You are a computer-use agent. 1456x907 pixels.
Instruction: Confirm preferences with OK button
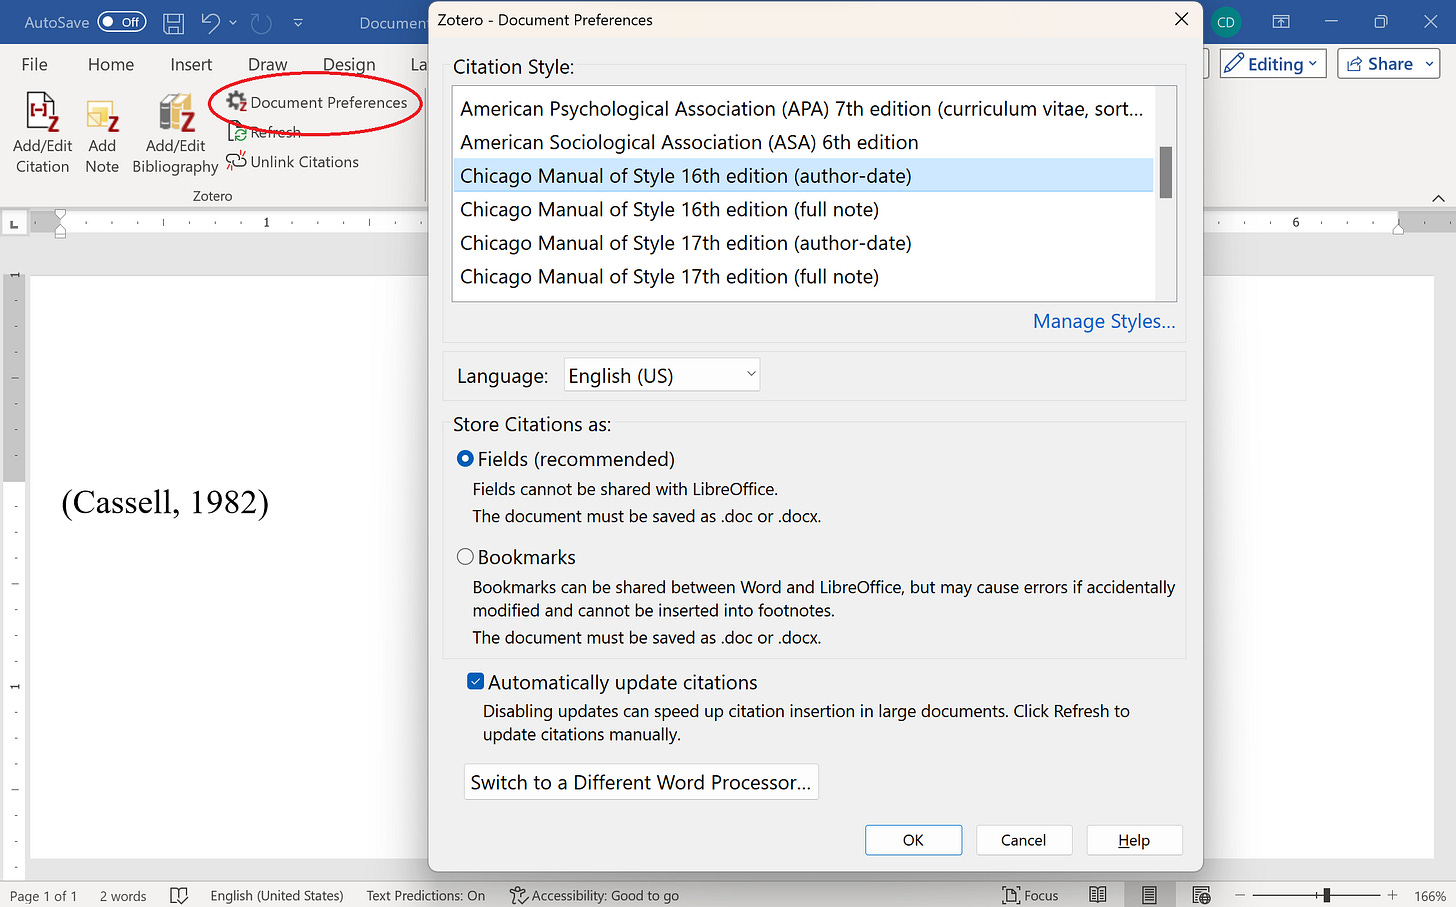913,840
